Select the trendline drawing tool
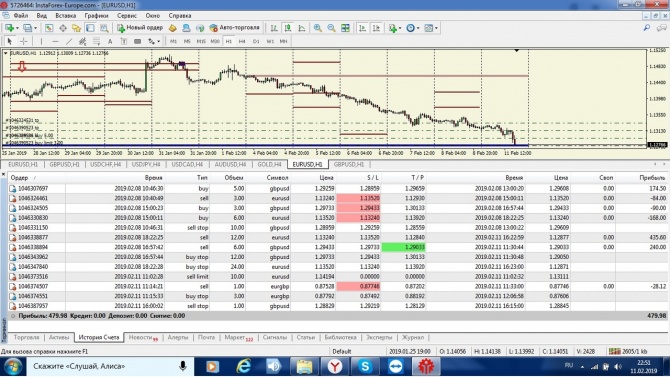 pos(69,41)
